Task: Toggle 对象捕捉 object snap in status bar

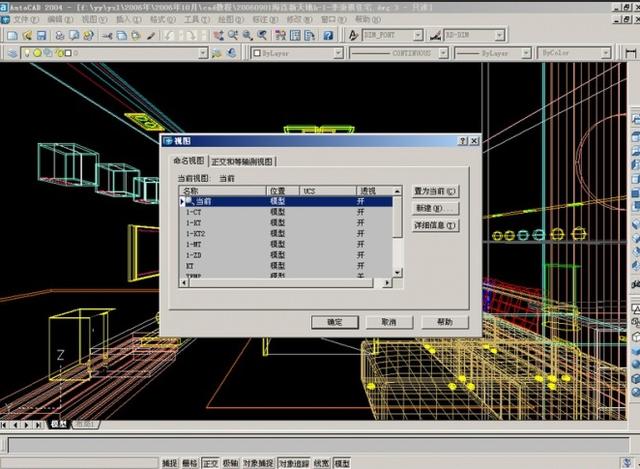Action: (x=258, y=463)
